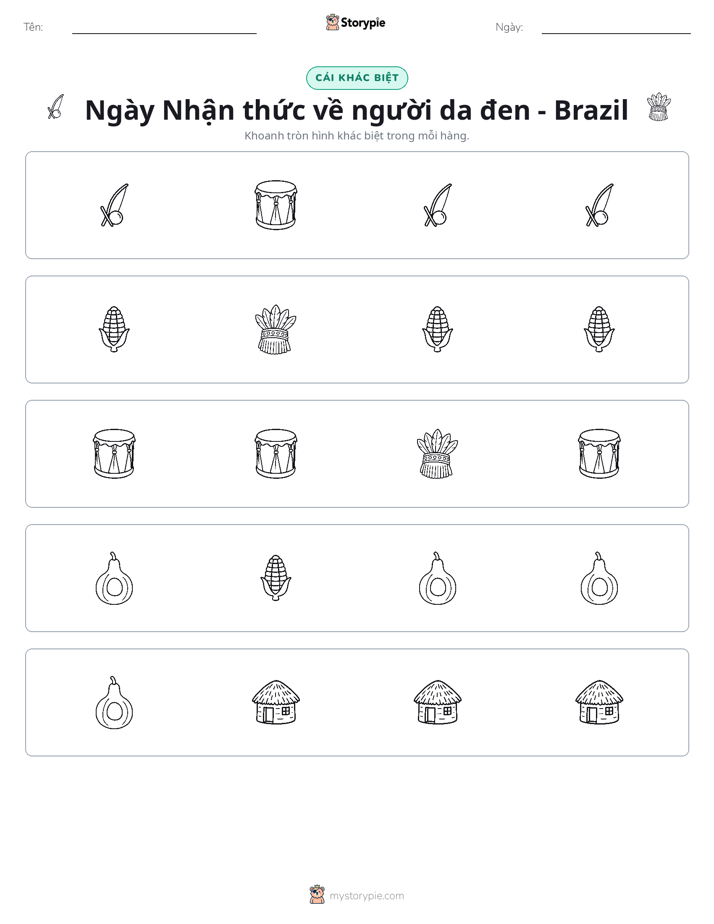Screen dimensions: 714x924
Task: Click the worksheet title about Brazil
Action: [357, 110]
